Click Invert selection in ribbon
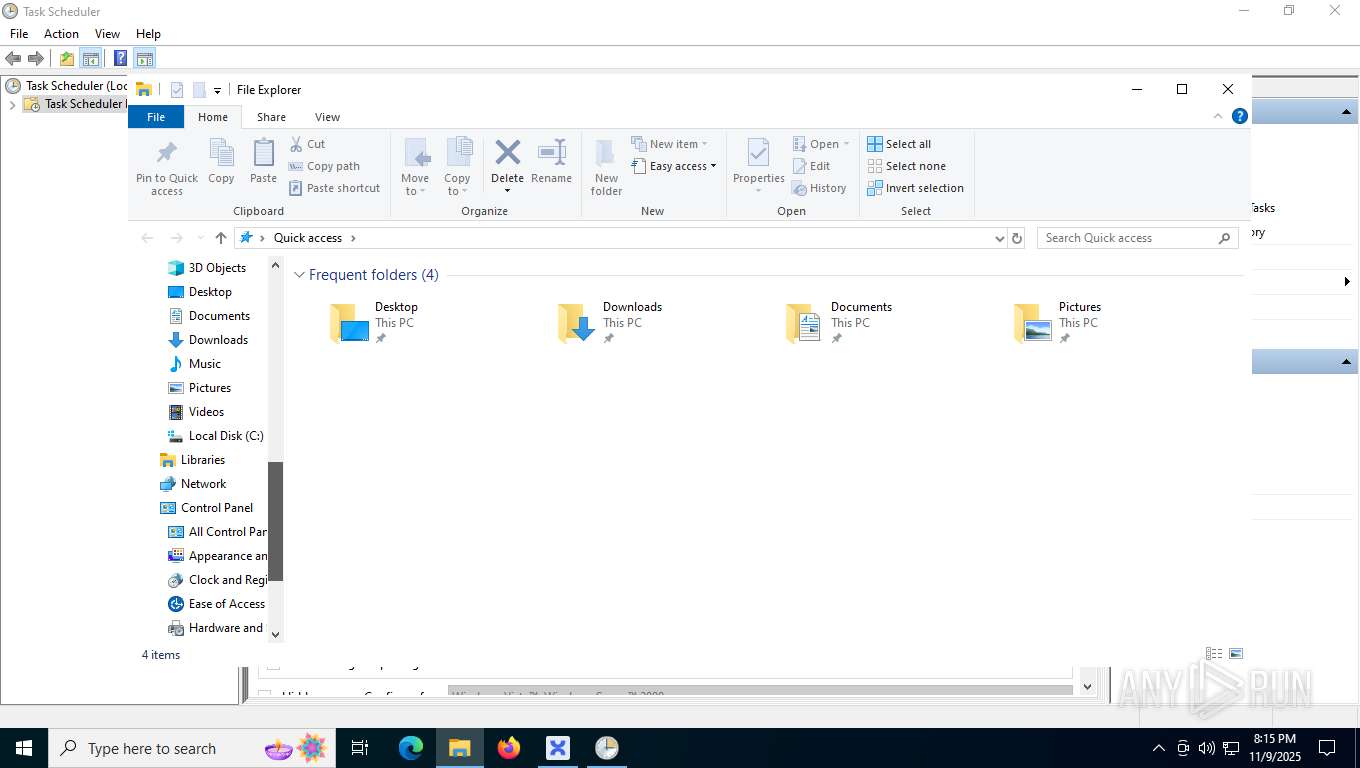Viewport: 1360px width, 768px height. click(x=915, y=188)
